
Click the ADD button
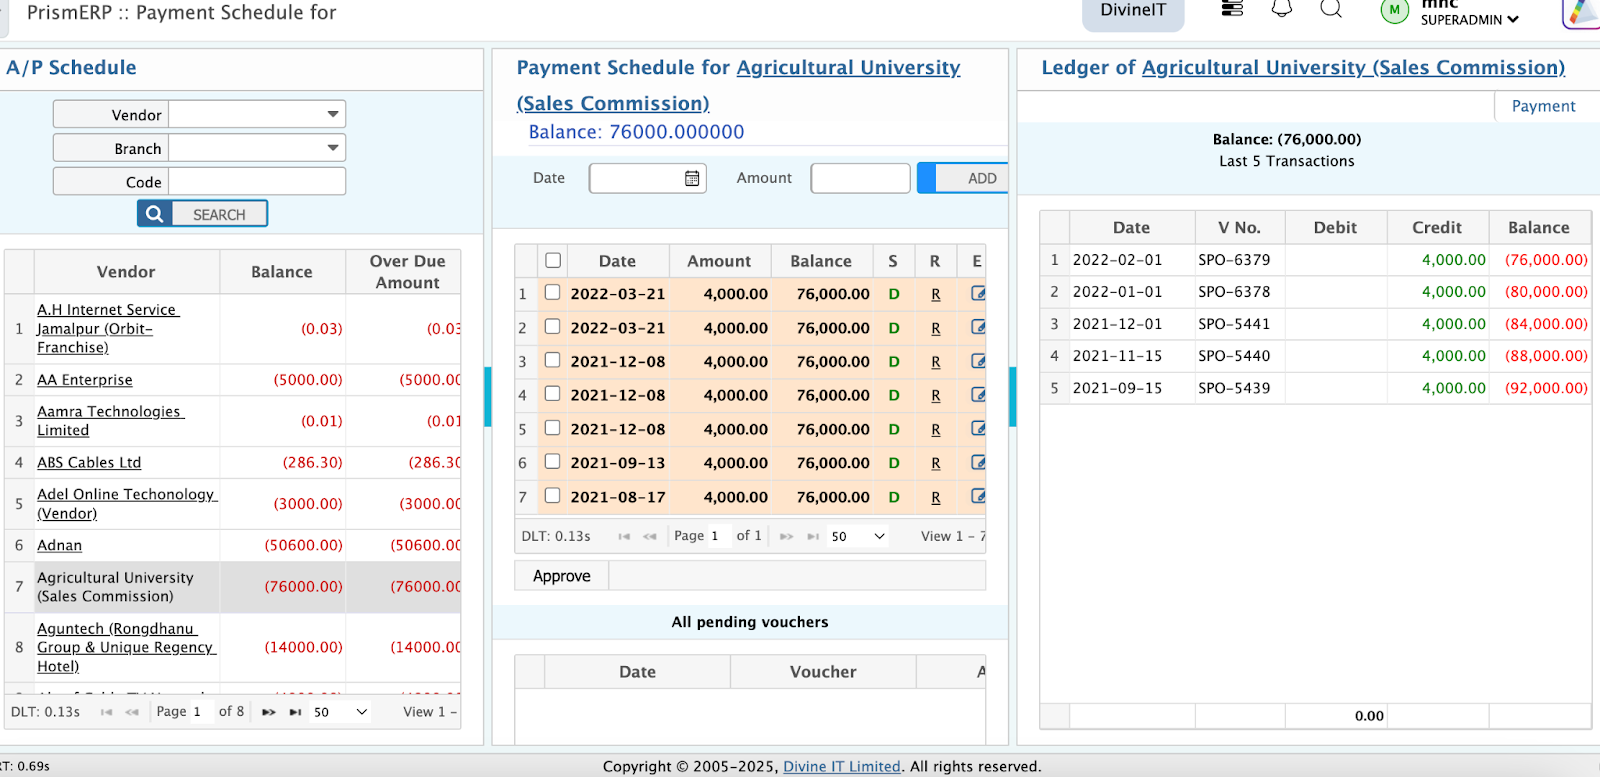963,178
